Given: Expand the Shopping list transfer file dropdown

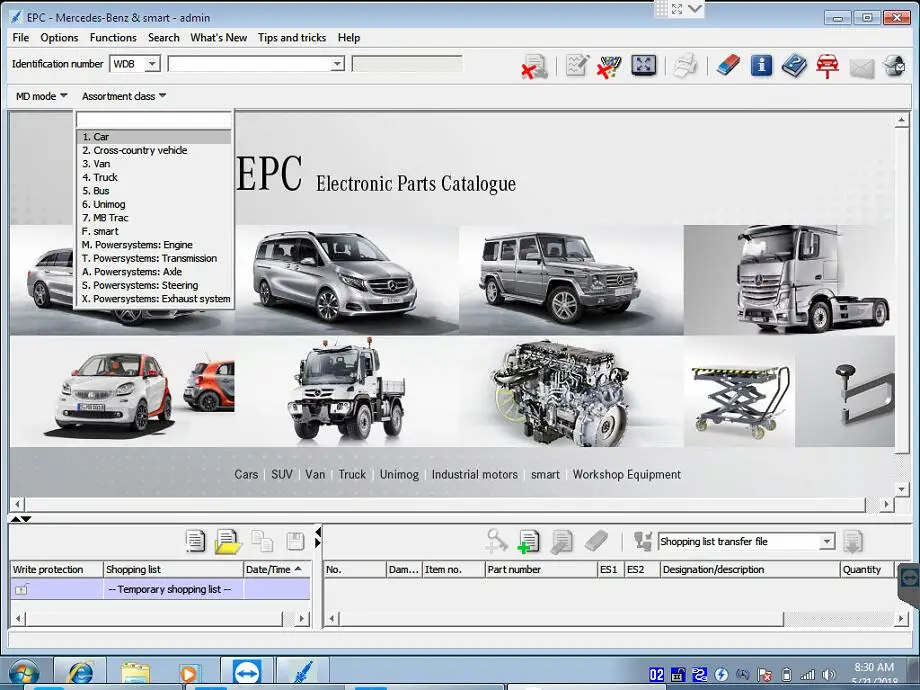Looking at the screenshot, I should pos(827,542).
